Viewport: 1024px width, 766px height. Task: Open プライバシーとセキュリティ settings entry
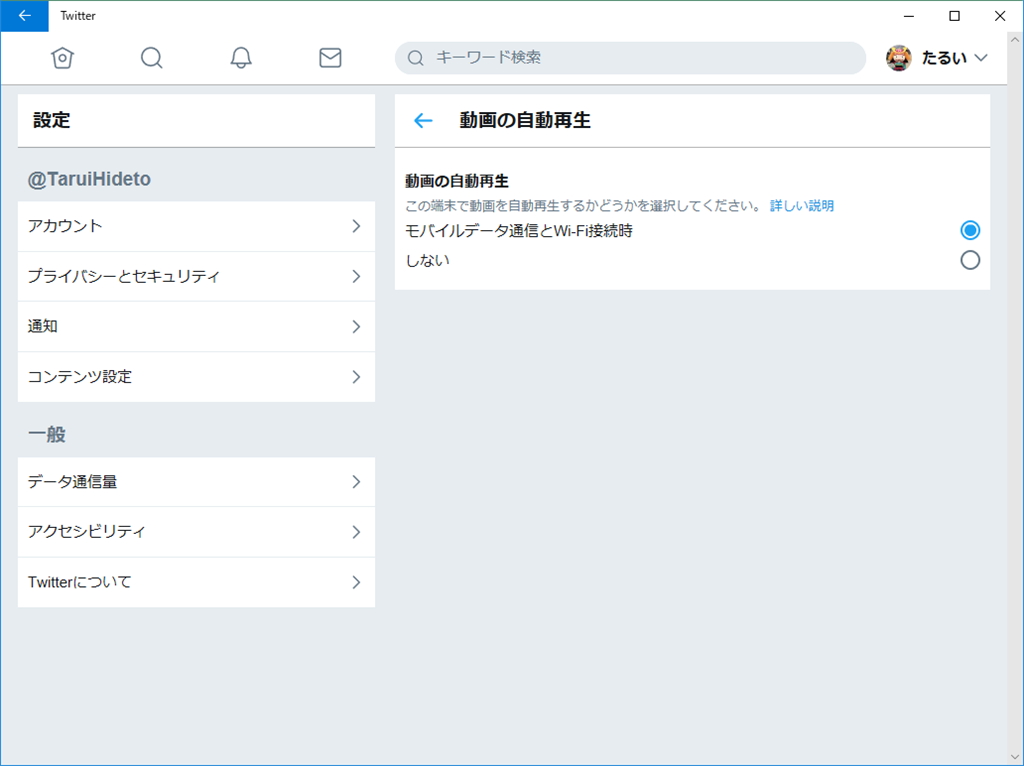pyautogui.click(x=196, y=276)
